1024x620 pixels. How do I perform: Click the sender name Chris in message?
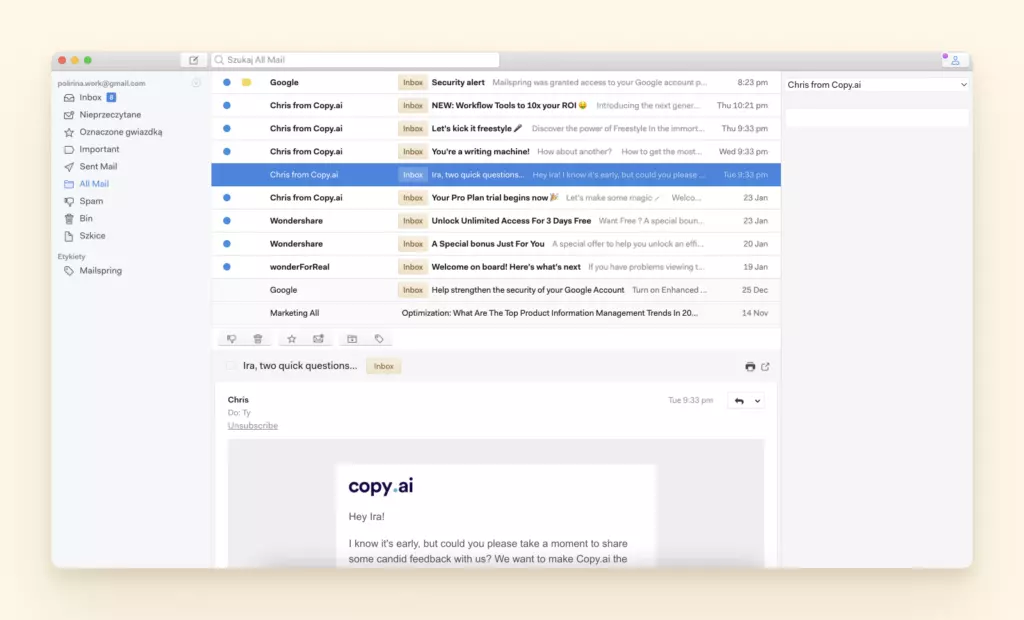(x=238, y=400)
